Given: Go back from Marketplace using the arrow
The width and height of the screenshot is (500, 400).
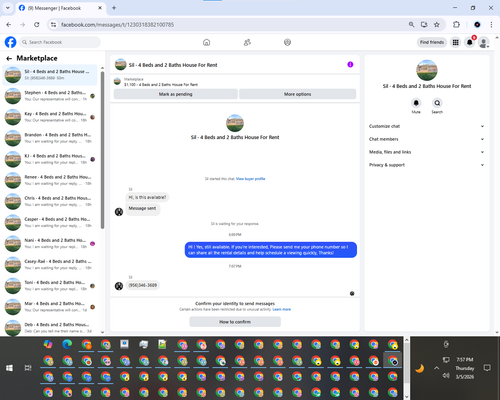Looking at the screenshot, I should coord(9,58).
